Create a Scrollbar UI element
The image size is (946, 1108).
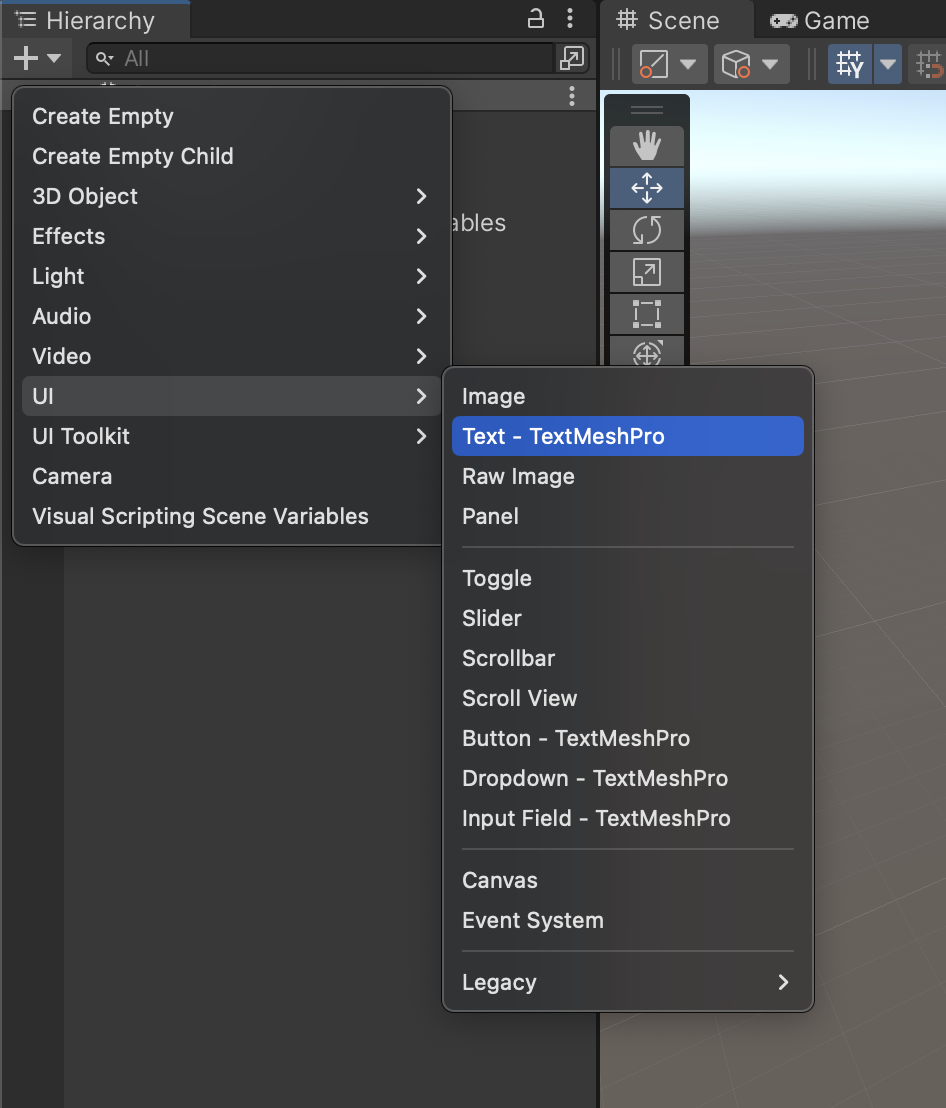tap(628, 658)
